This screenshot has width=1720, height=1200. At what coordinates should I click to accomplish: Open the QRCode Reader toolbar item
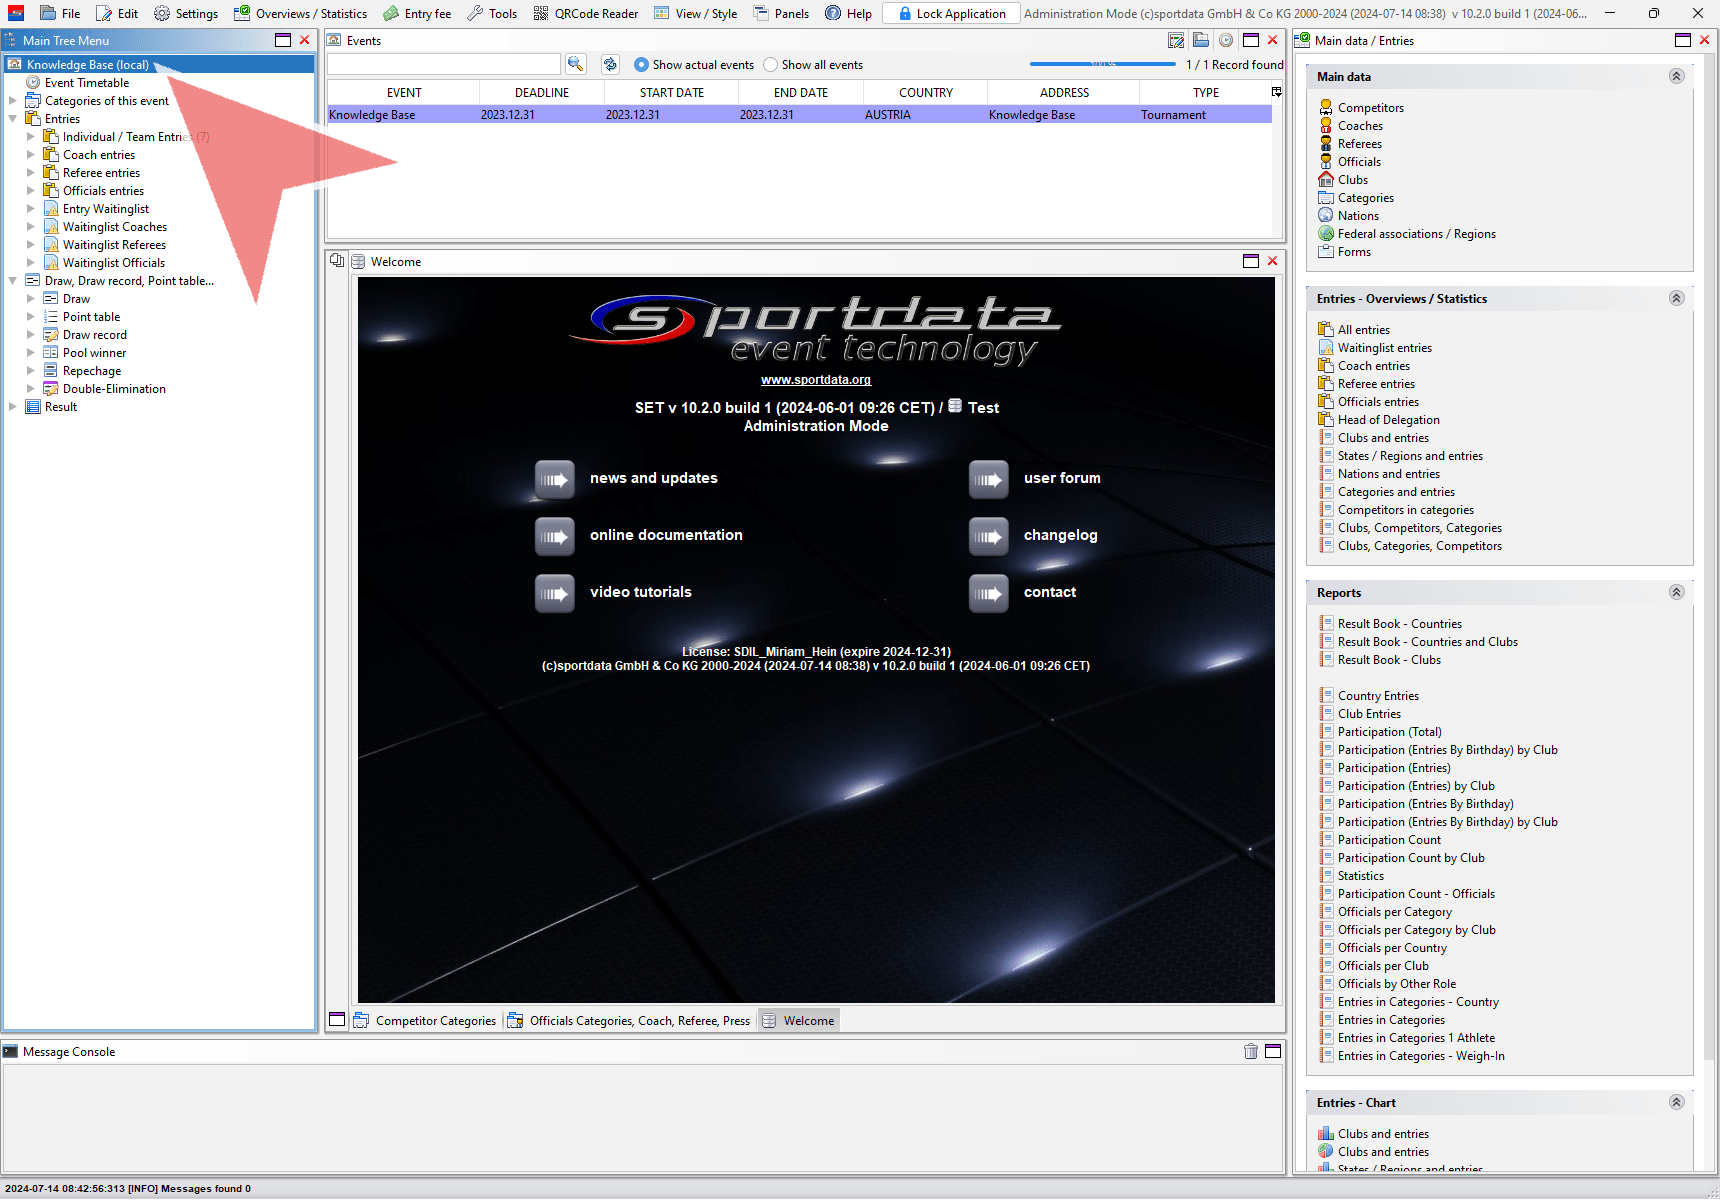click(x=586, y=13)
